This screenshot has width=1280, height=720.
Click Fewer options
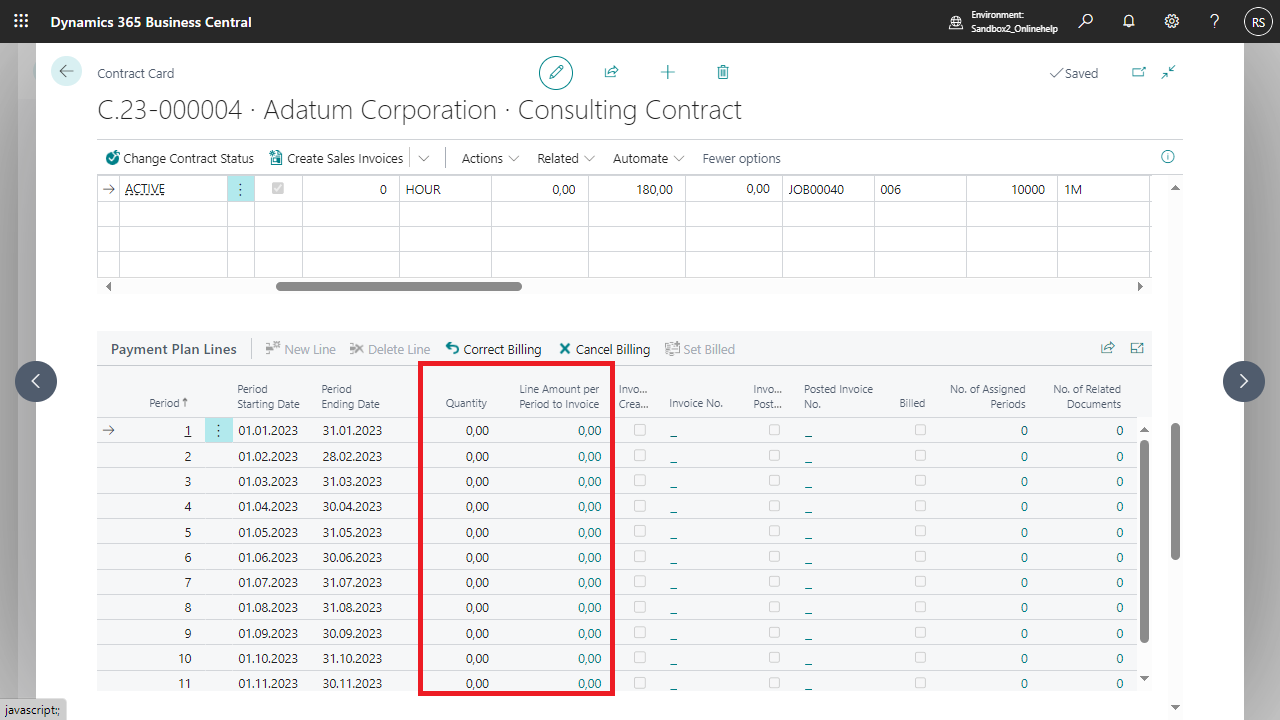741,158
